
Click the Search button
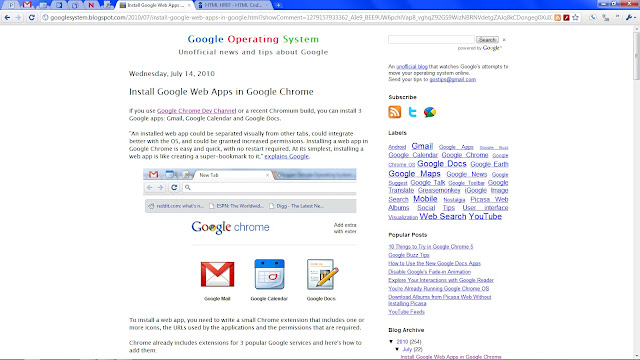click(x=487, y=40)
